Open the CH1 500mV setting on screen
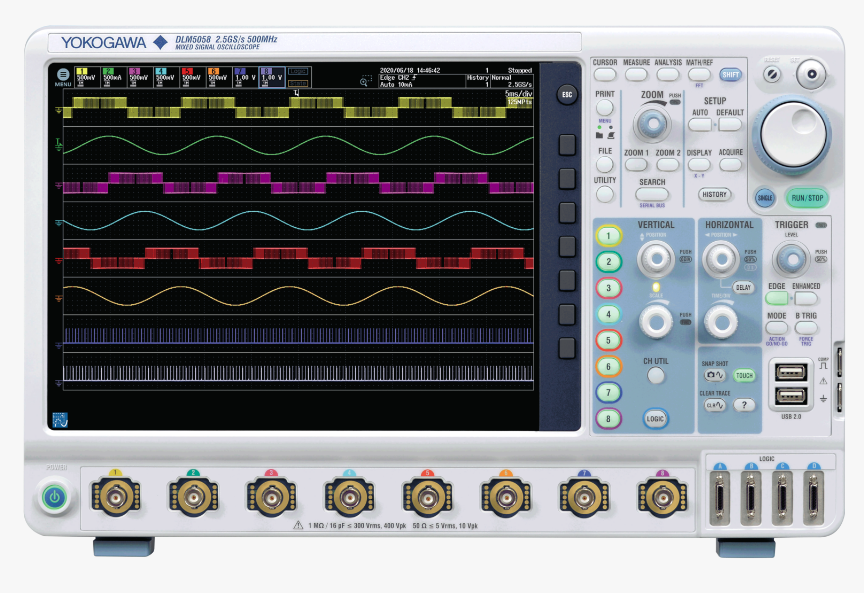The image size is (864, 593). [x=86, y=76]
